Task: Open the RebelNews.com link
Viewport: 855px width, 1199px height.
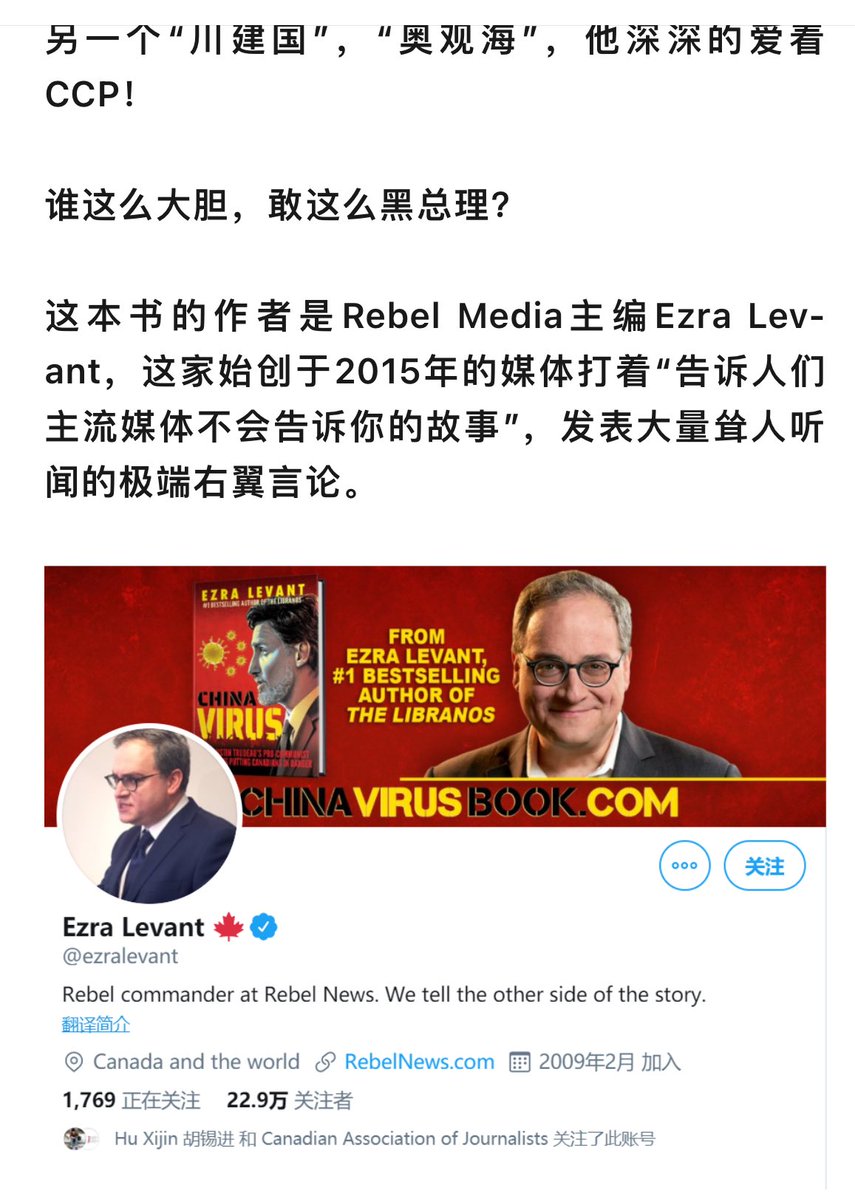Action: coord(419,1061)
